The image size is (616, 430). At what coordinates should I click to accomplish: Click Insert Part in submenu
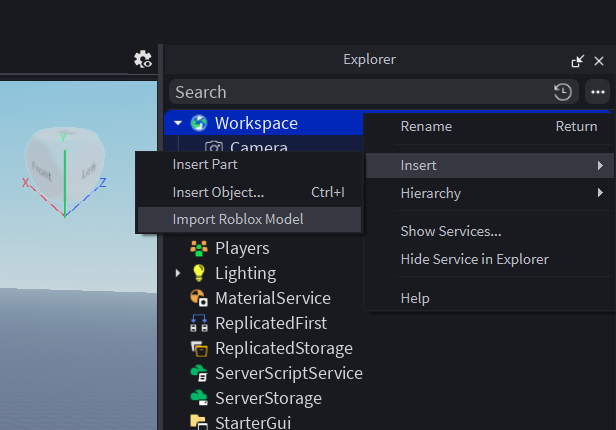click(x=205, y=164)
